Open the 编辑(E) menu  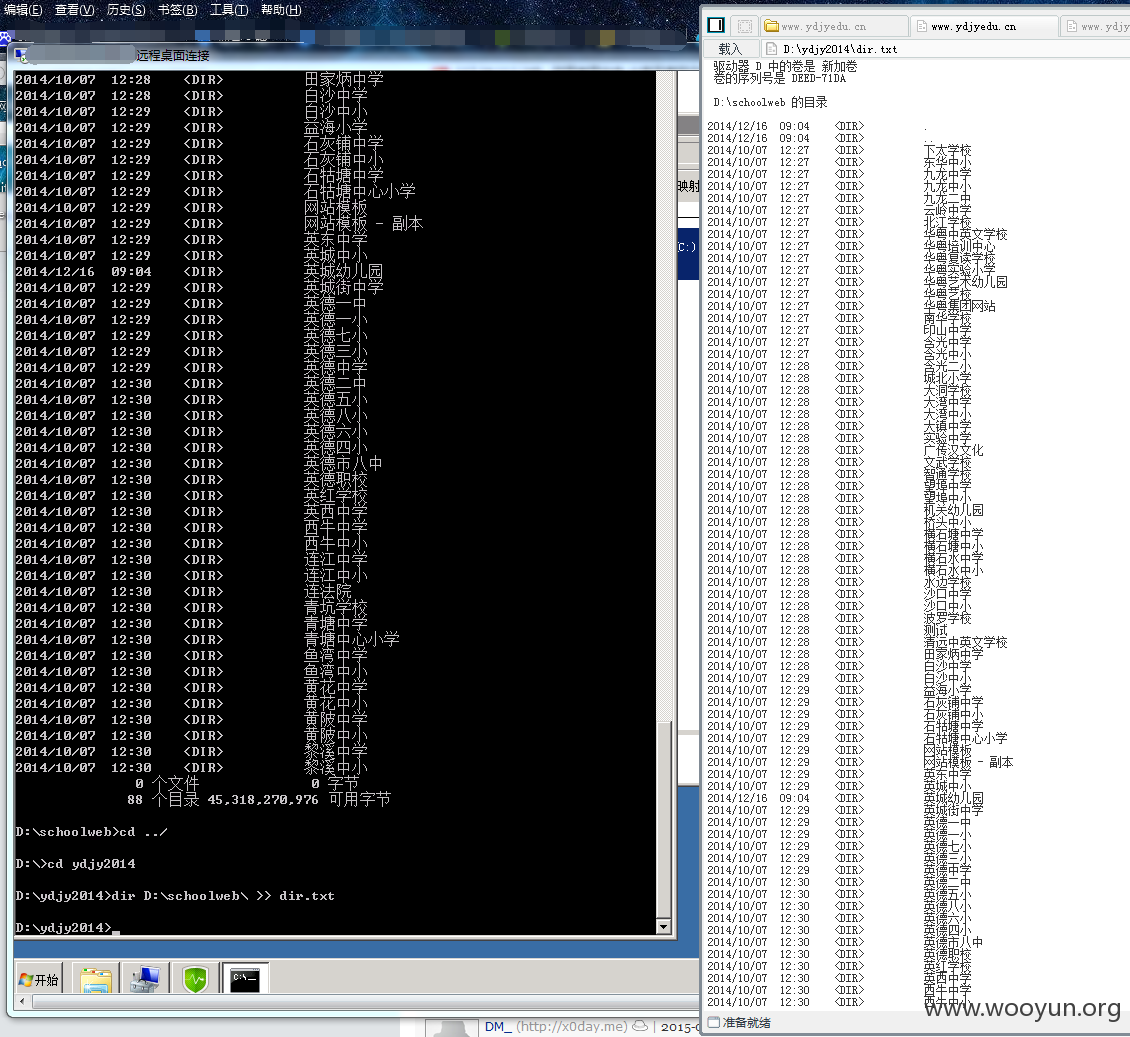click(x=22, y=9)
